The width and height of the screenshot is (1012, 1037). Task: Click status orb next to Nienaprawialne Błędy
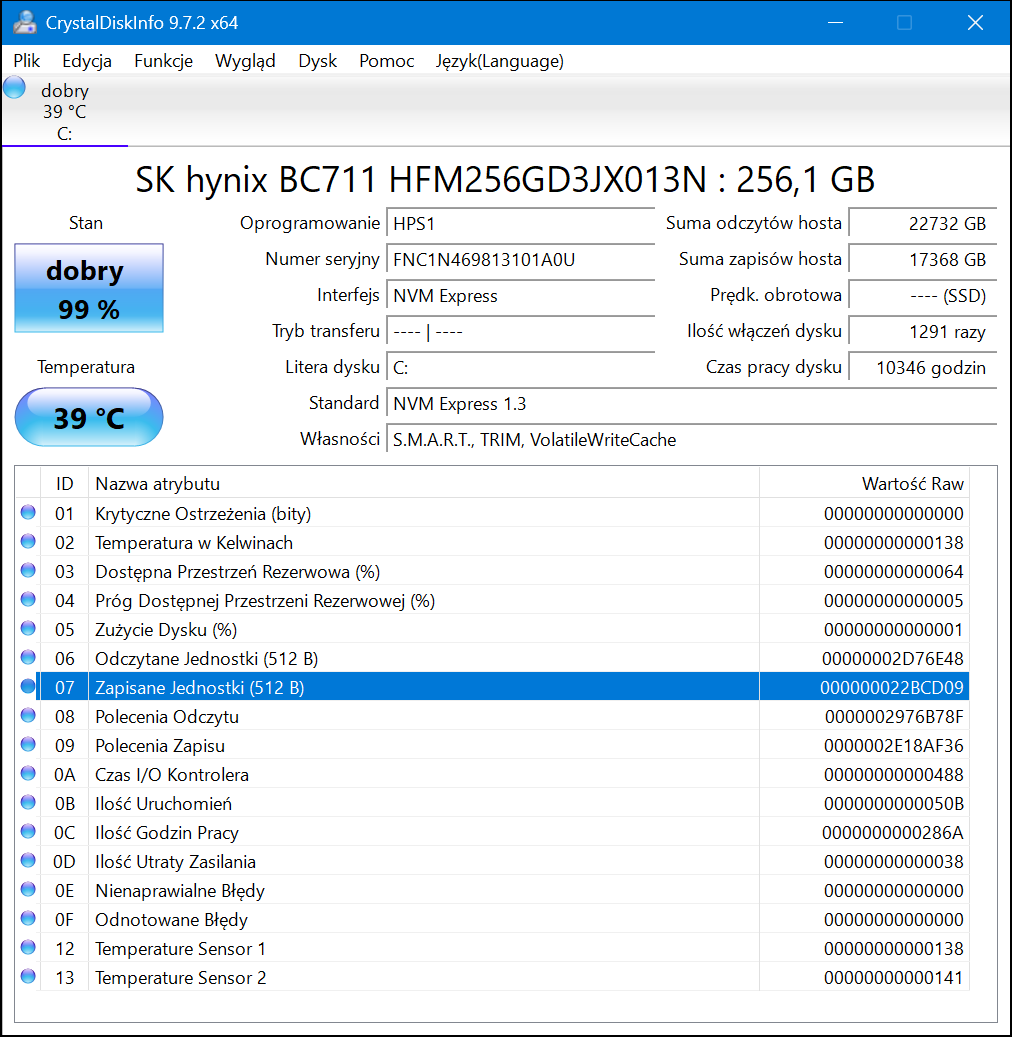[x=28, y=890]
